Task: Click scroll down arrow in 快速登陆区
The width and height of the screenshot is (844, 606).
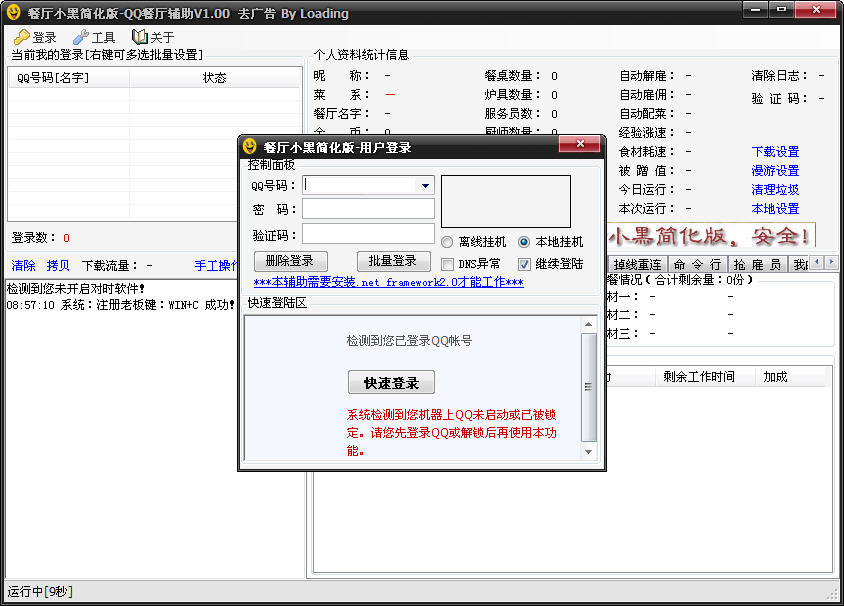Action: pyautogui.click(x=588, y=452)
